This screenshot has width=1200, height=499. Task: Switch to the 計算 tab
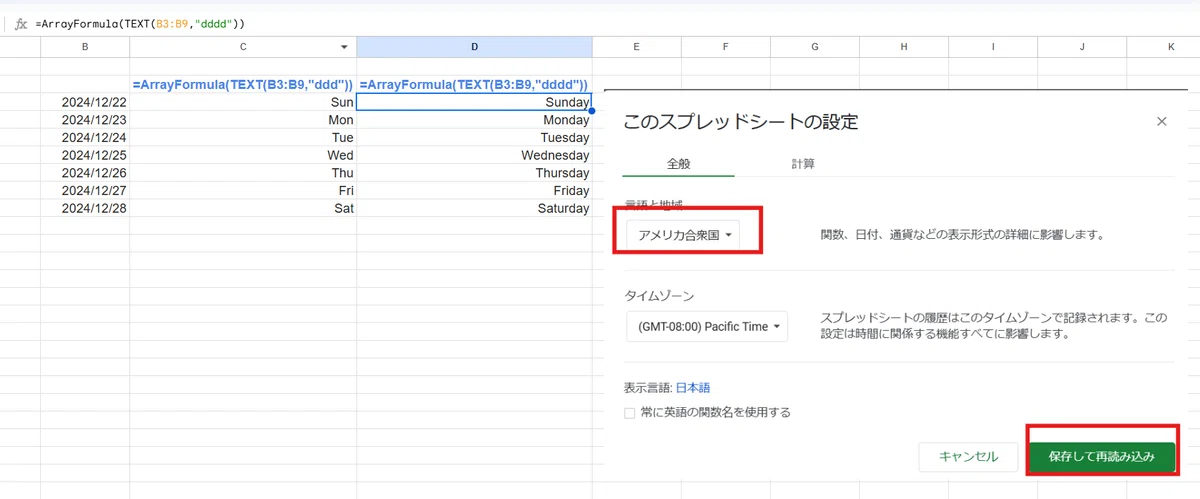(x=803, y=163)
